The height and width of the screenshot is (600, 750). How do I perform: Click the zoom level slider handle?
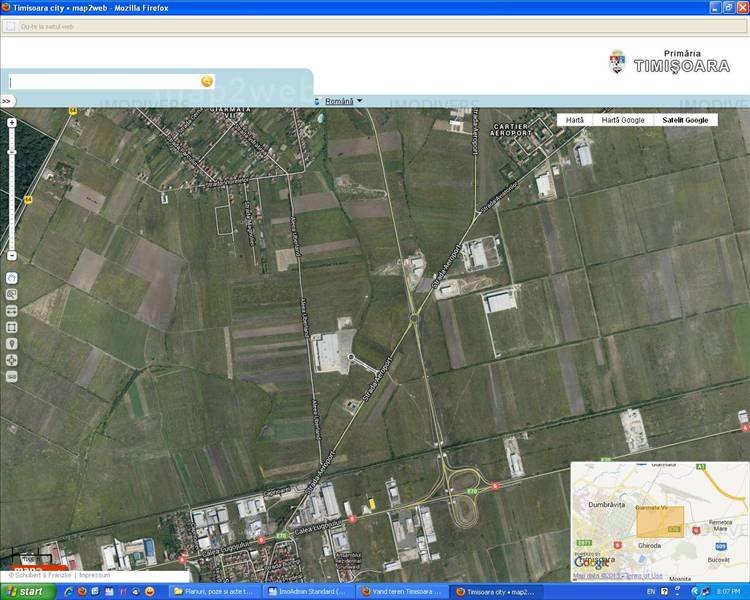(x=11, y=151)
